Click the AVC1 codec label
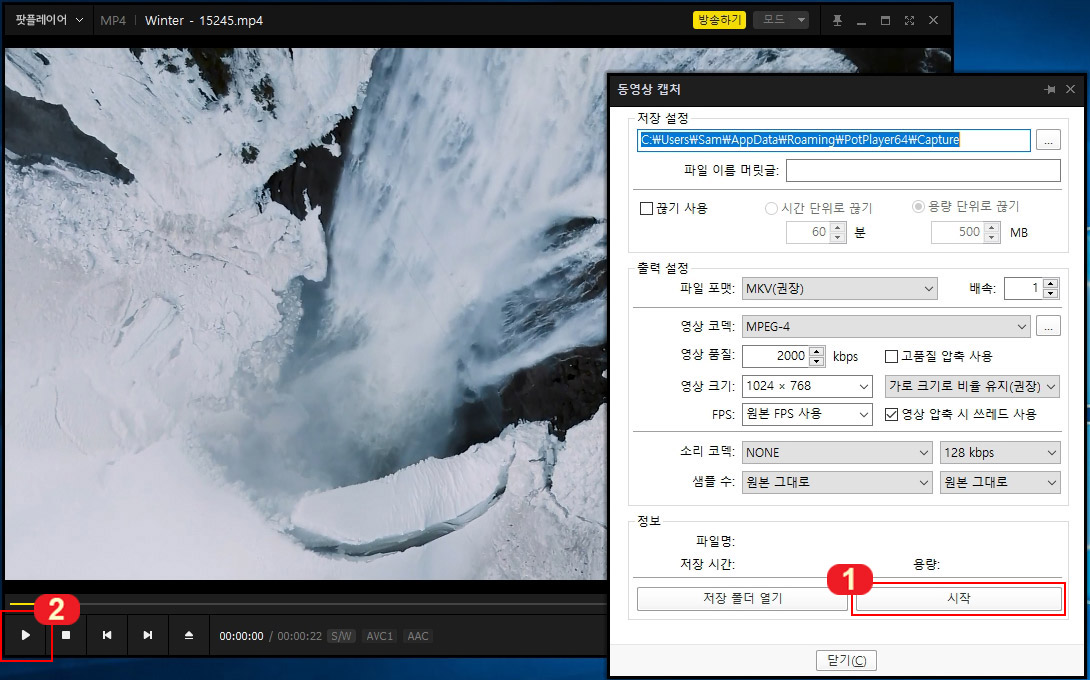This screenshot has height=680, width=1090. point(379,635)
